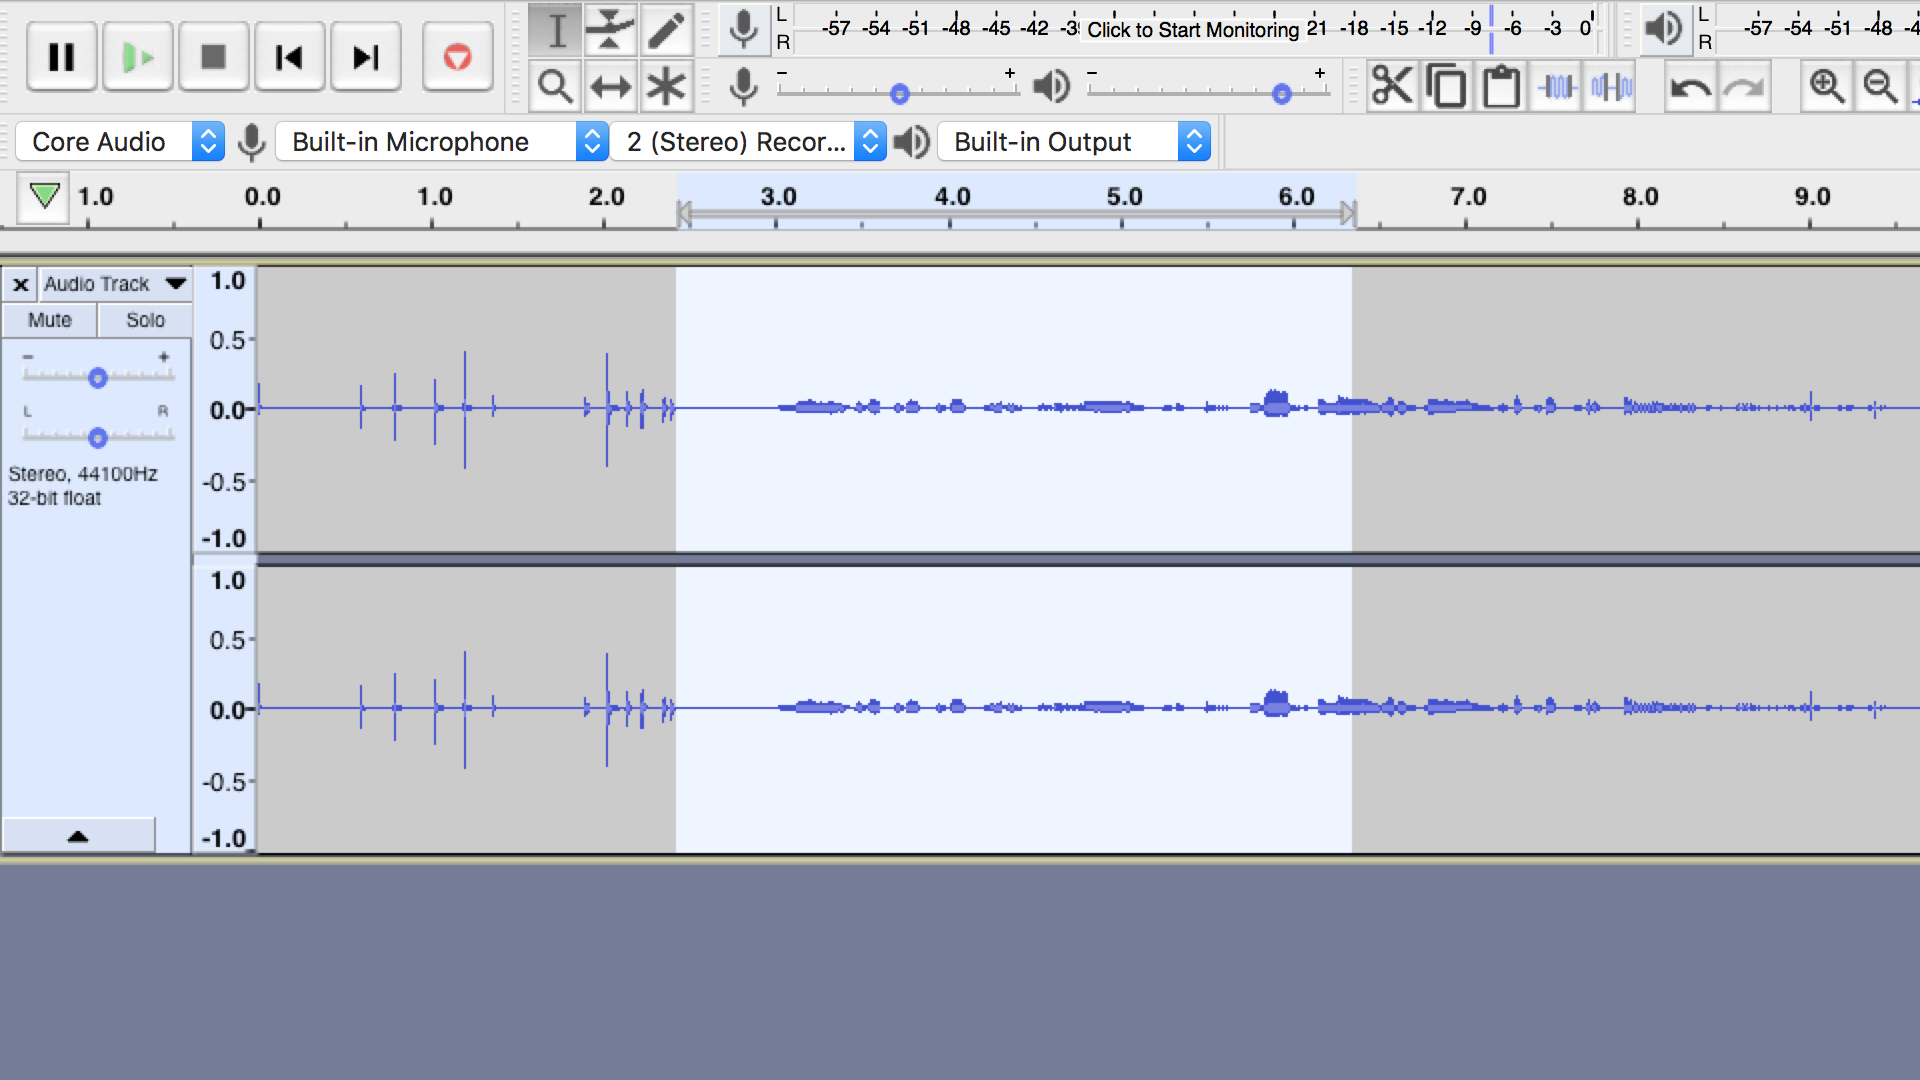This screenshot has width=1920, height=1080.
Task: Pick the Draw tool pencil
Action: pos(667,30)
